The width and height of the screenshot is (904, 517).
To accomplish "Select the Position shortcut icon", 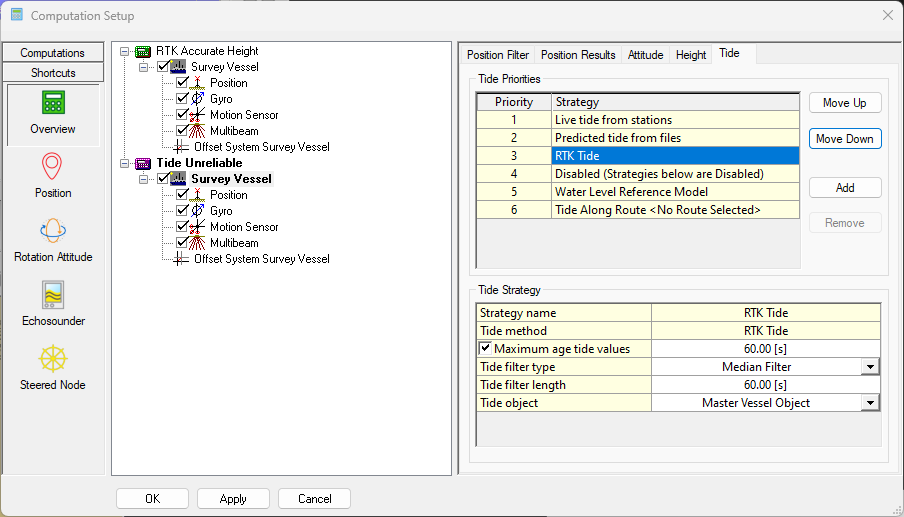I will (53, 167).
